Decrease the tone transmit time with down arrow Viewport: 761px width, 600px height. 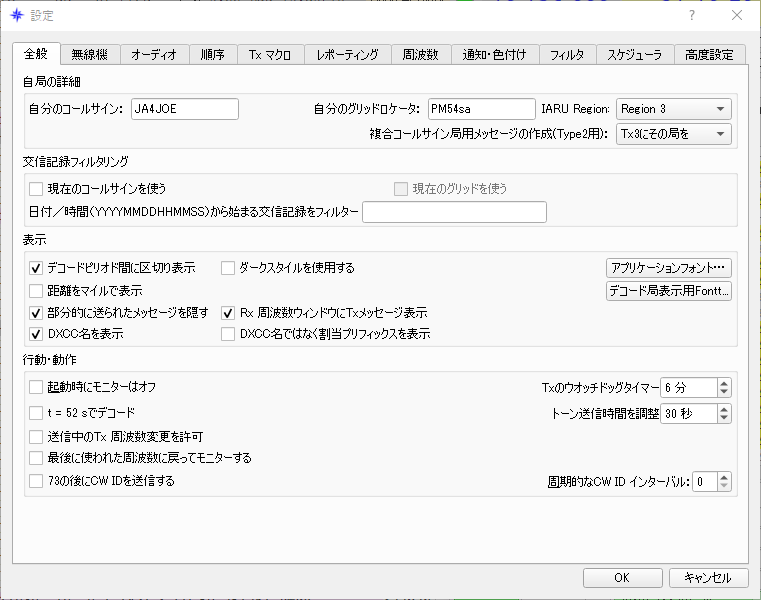point(724,418)
